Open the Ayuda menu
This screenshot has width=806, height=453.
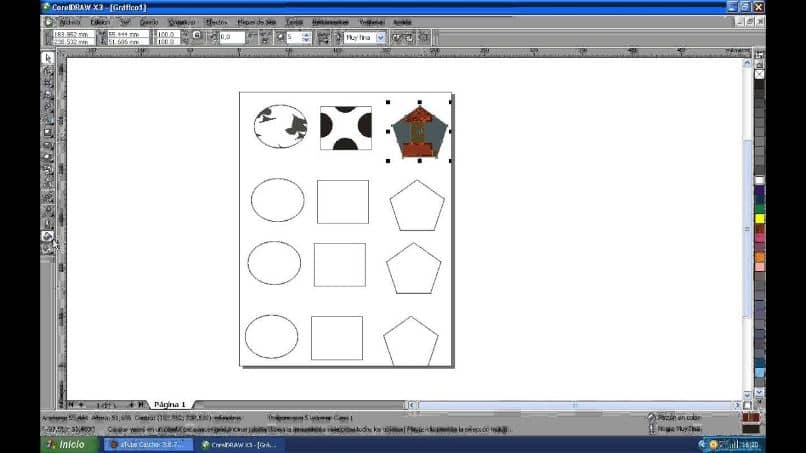pos(402,22)
